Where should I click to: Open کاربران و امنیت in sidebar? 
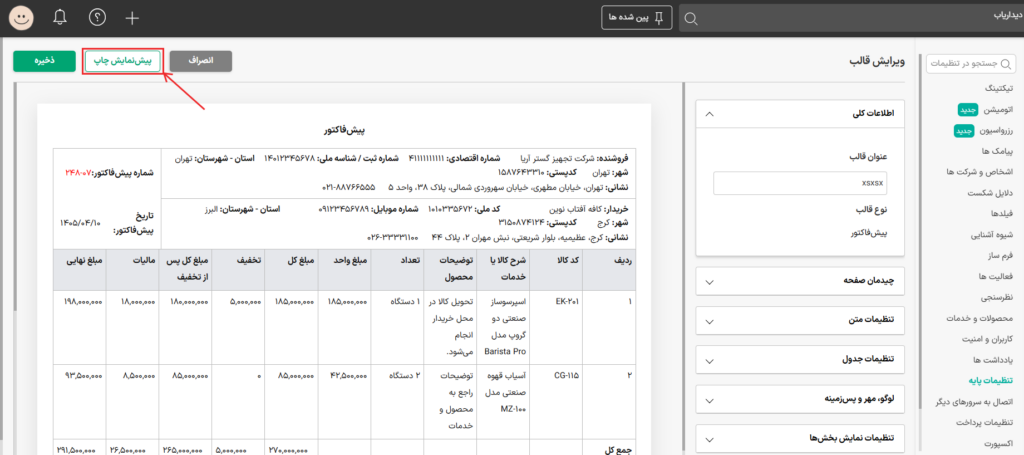point(986,339)
